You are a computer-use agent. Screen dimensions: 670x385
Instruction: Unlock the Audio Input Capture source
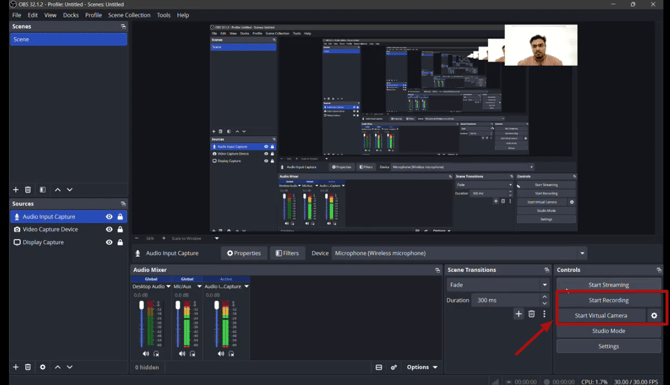(120, 217)
